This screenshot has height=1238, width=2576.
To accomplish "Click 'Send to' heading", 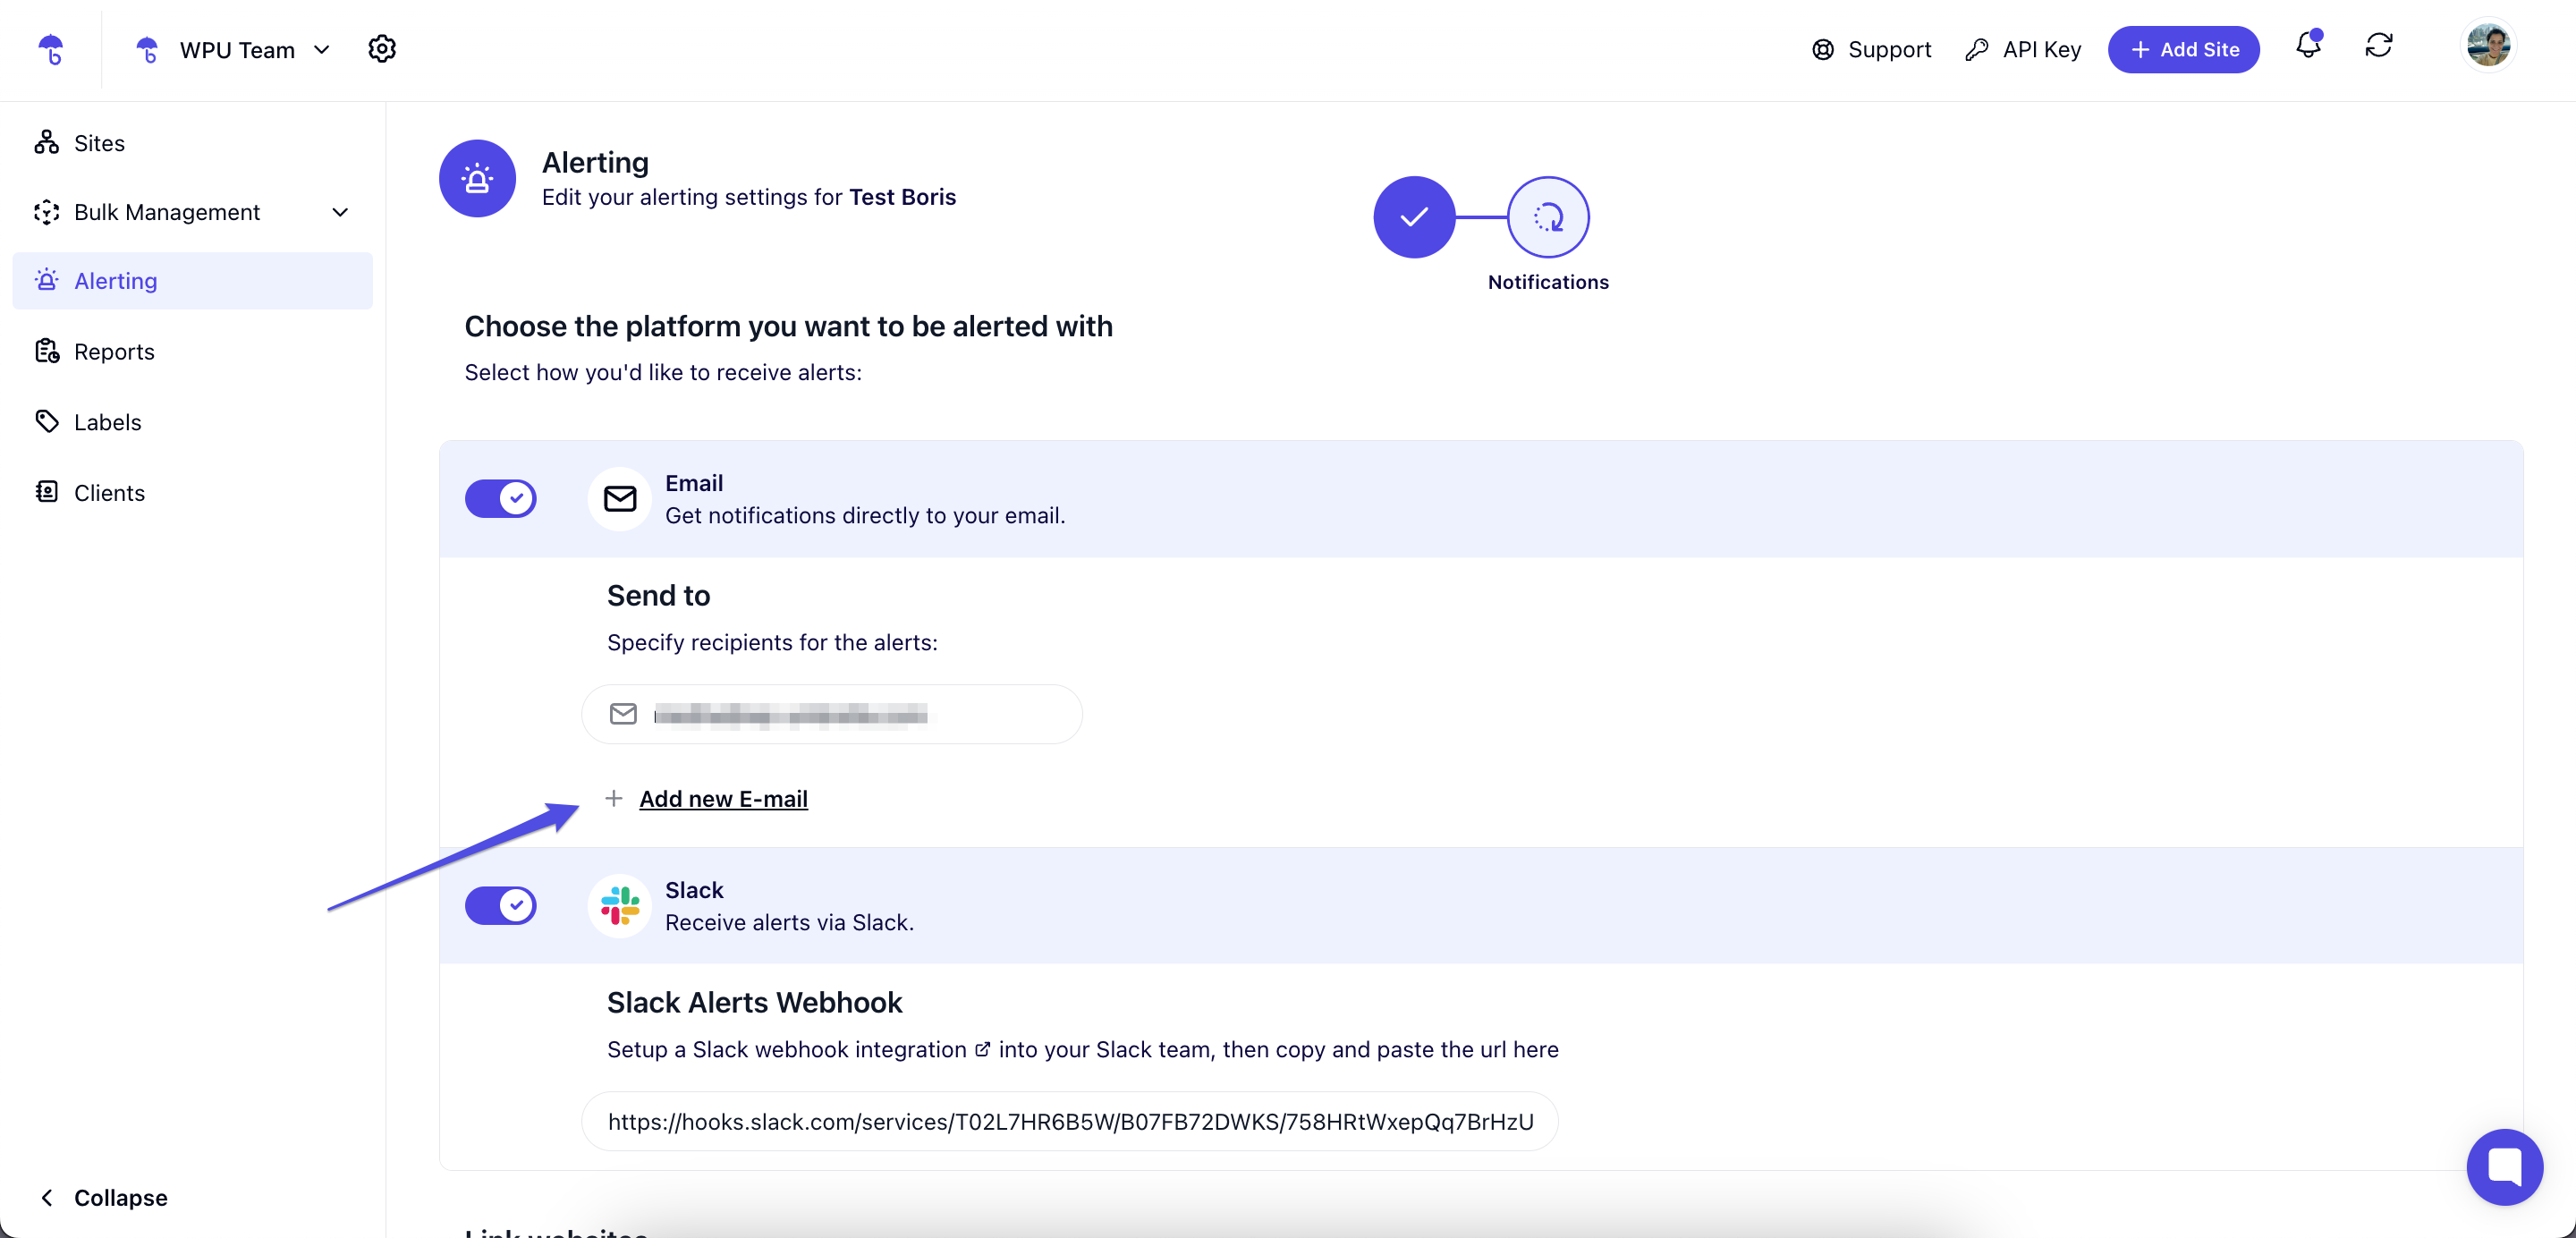I will coord(658,595).
